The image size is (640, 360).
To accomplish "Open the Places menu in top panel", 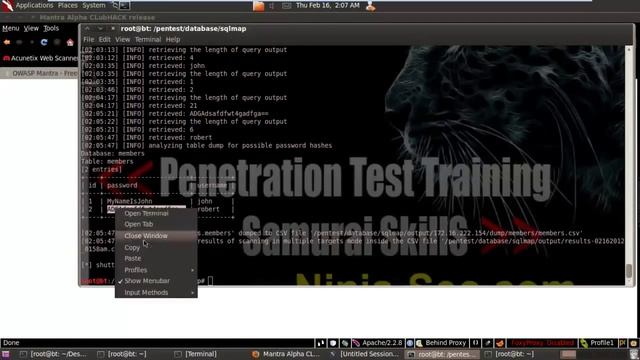I will [67, 5].
